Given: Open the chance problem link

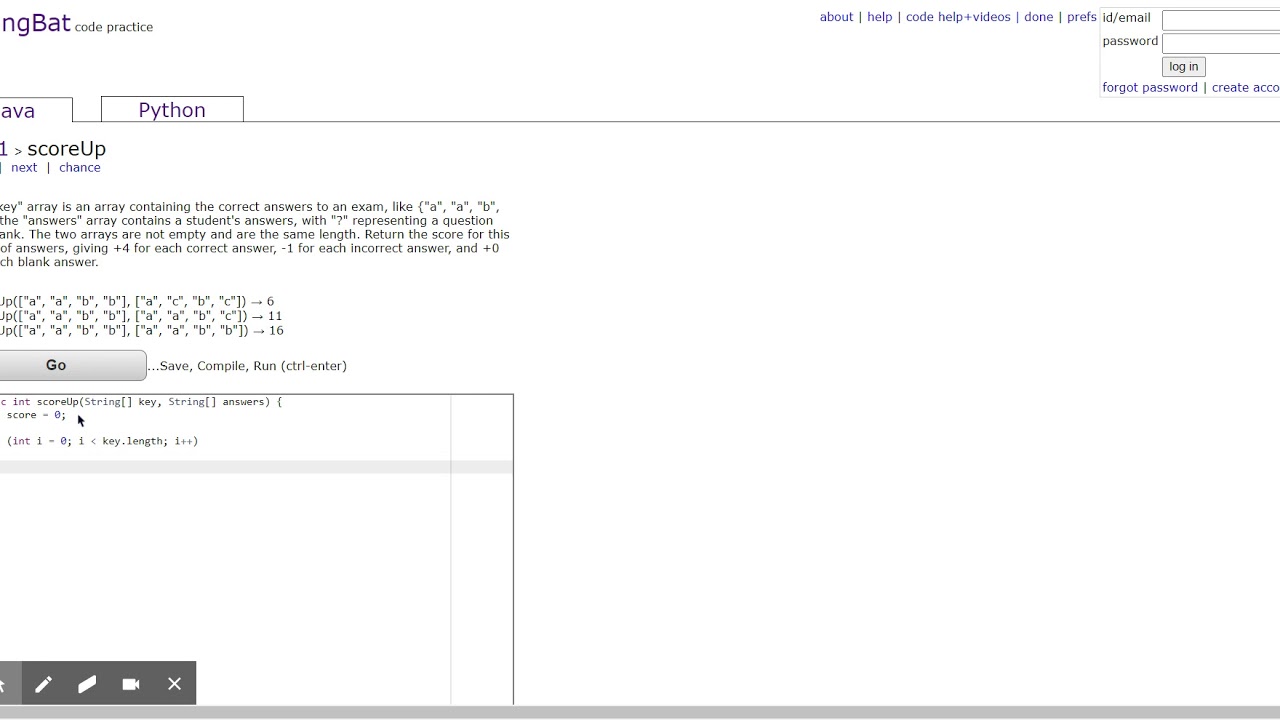Looking at the screenshot, I should pyautogui.click(x=80, y=167).
